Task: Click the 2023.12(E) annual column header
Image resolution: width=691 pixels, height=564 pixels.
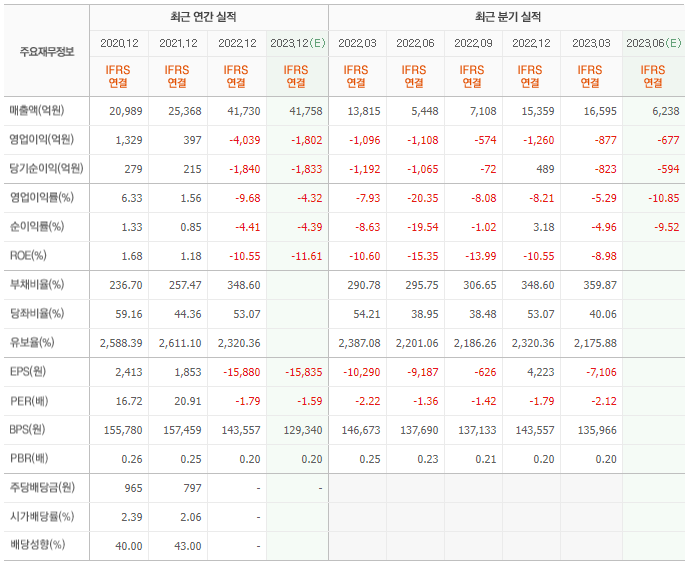Action: click(297, 43)
